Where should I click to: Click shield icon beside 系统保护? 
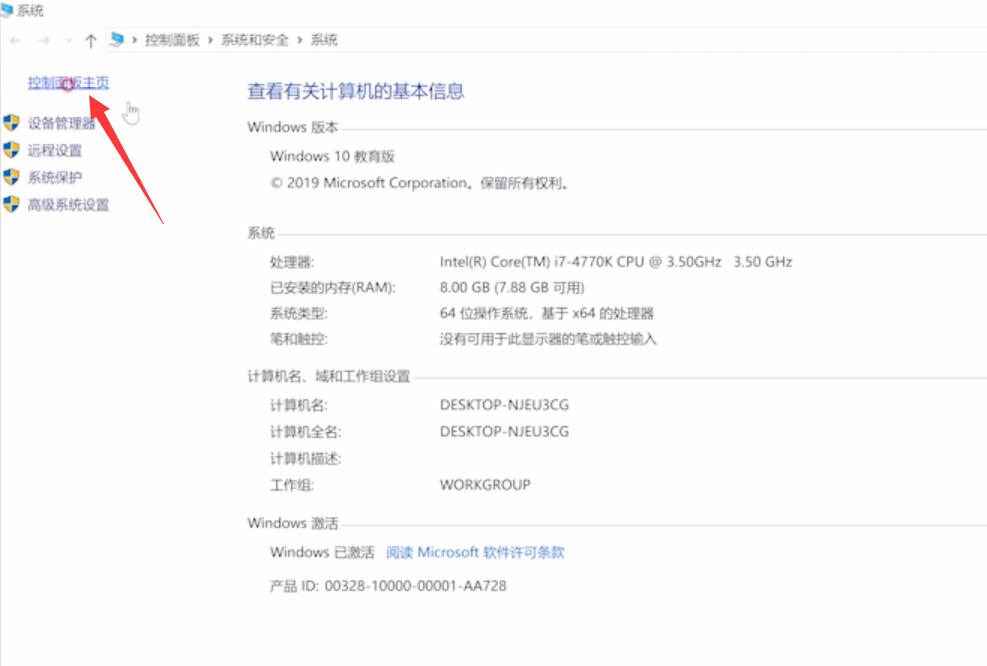click(11, 177)
